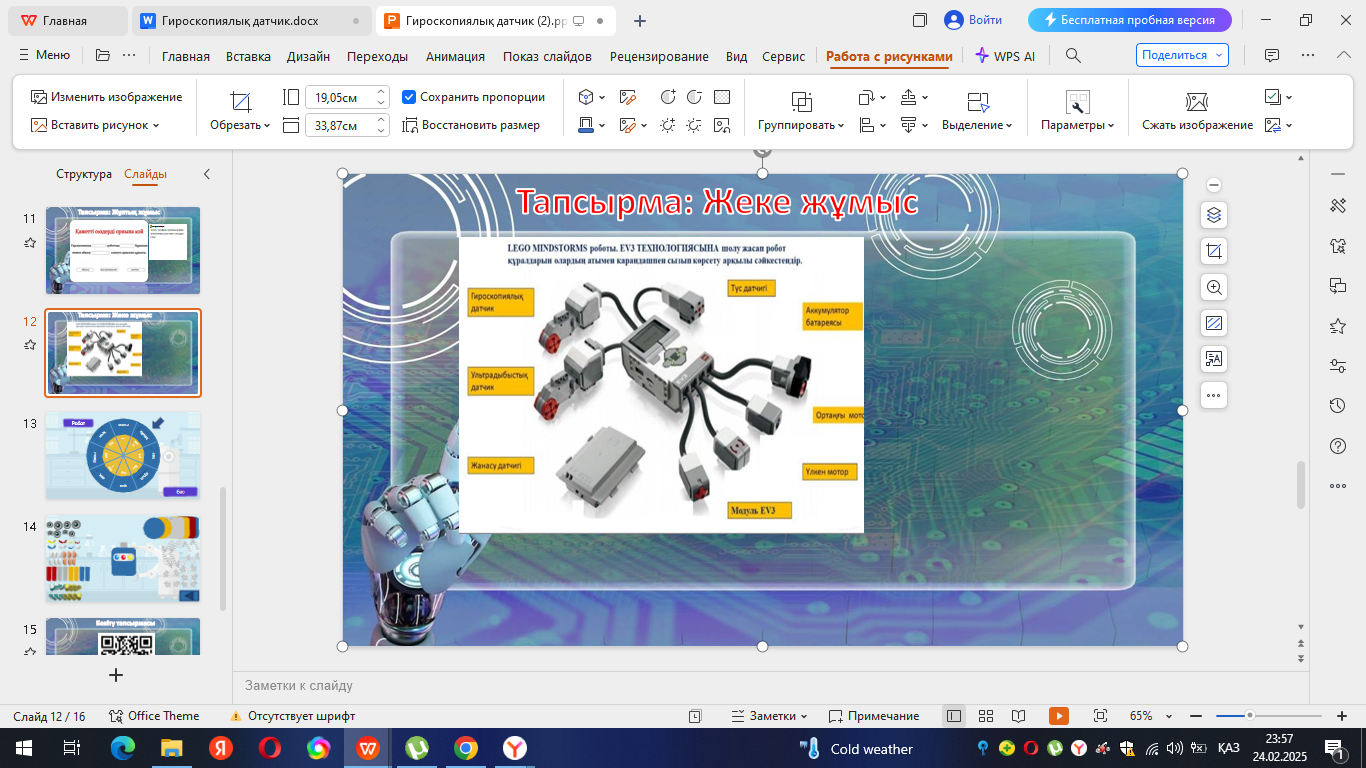Open the help question icon in right sidebar

[1338, 446]
